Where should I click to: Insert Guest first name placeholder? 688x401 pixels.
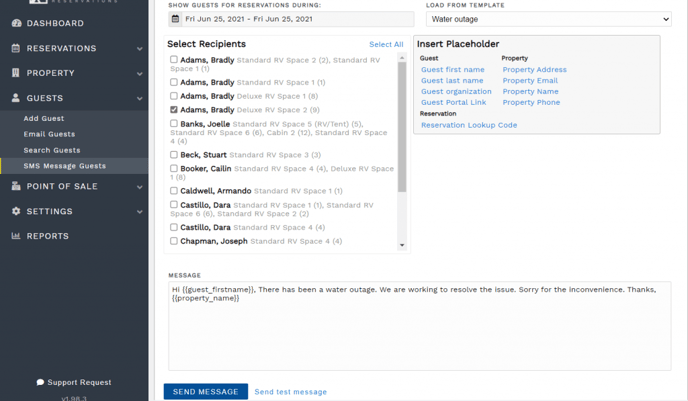click(x=453, y=69)
